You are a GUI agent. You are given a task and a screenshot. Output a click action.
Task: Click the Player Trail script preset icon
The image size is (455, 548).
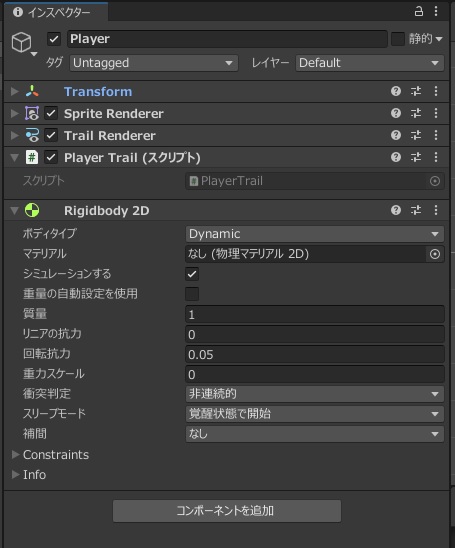click(x=416, y=157)
